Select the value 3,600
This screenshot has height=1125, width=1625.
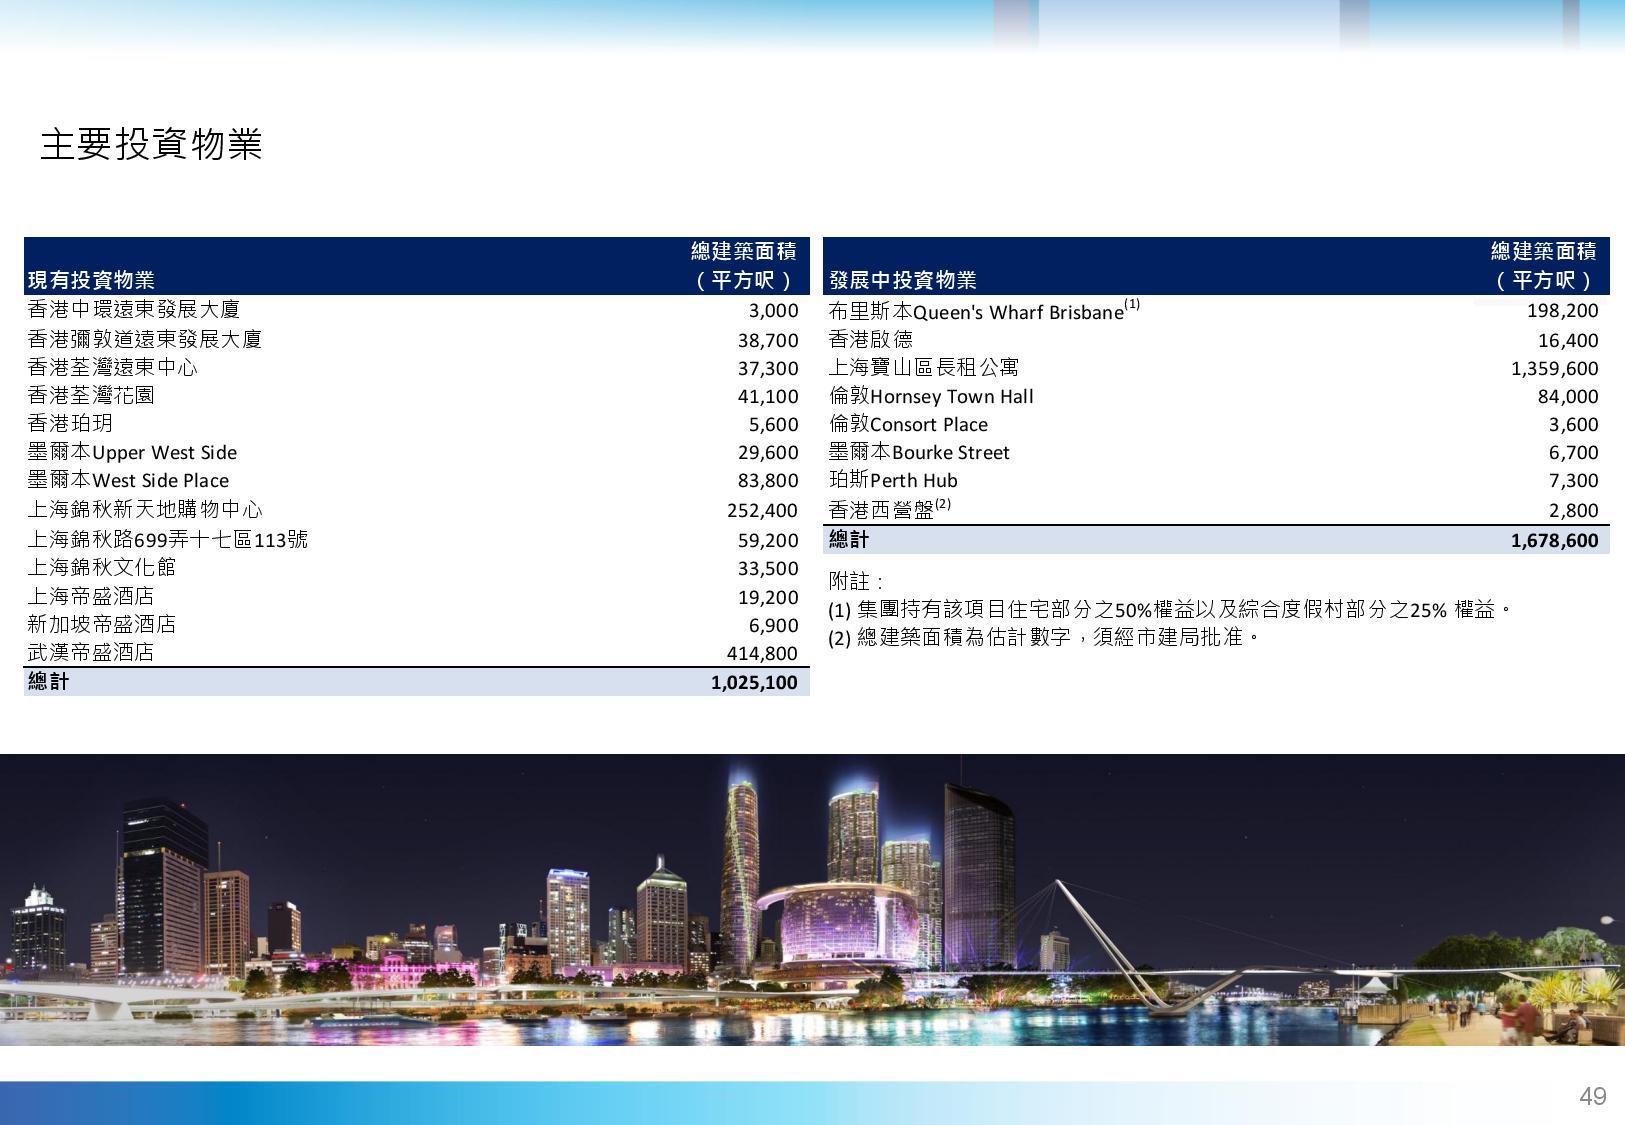pyautogui.click(x=1574, y=424)
